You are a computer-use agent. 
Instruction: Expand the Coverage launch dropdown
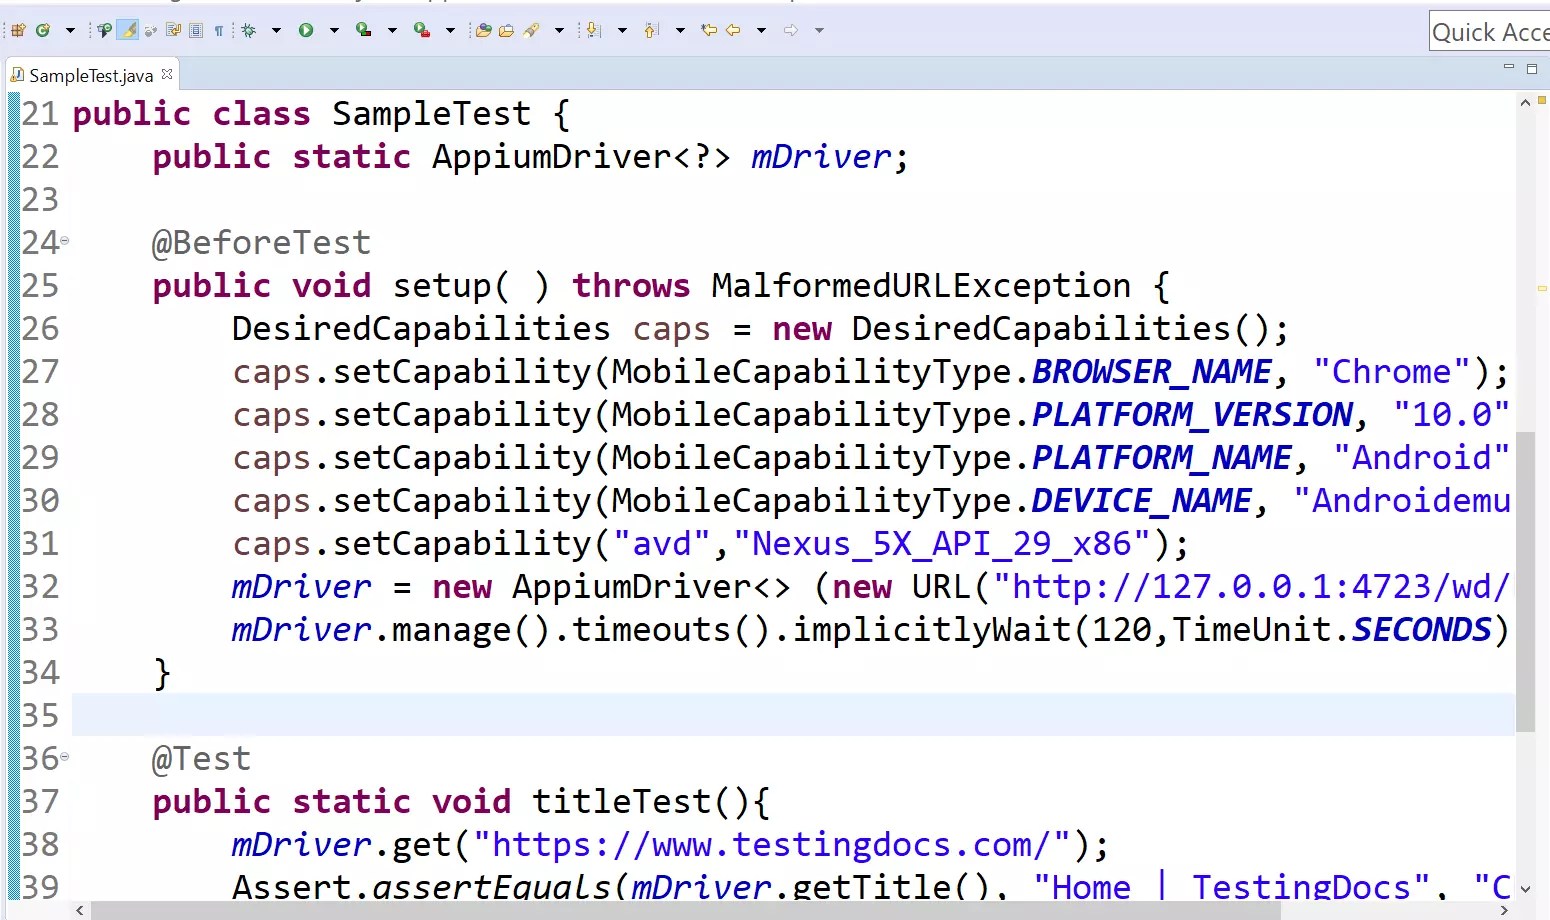click(392, 30)
